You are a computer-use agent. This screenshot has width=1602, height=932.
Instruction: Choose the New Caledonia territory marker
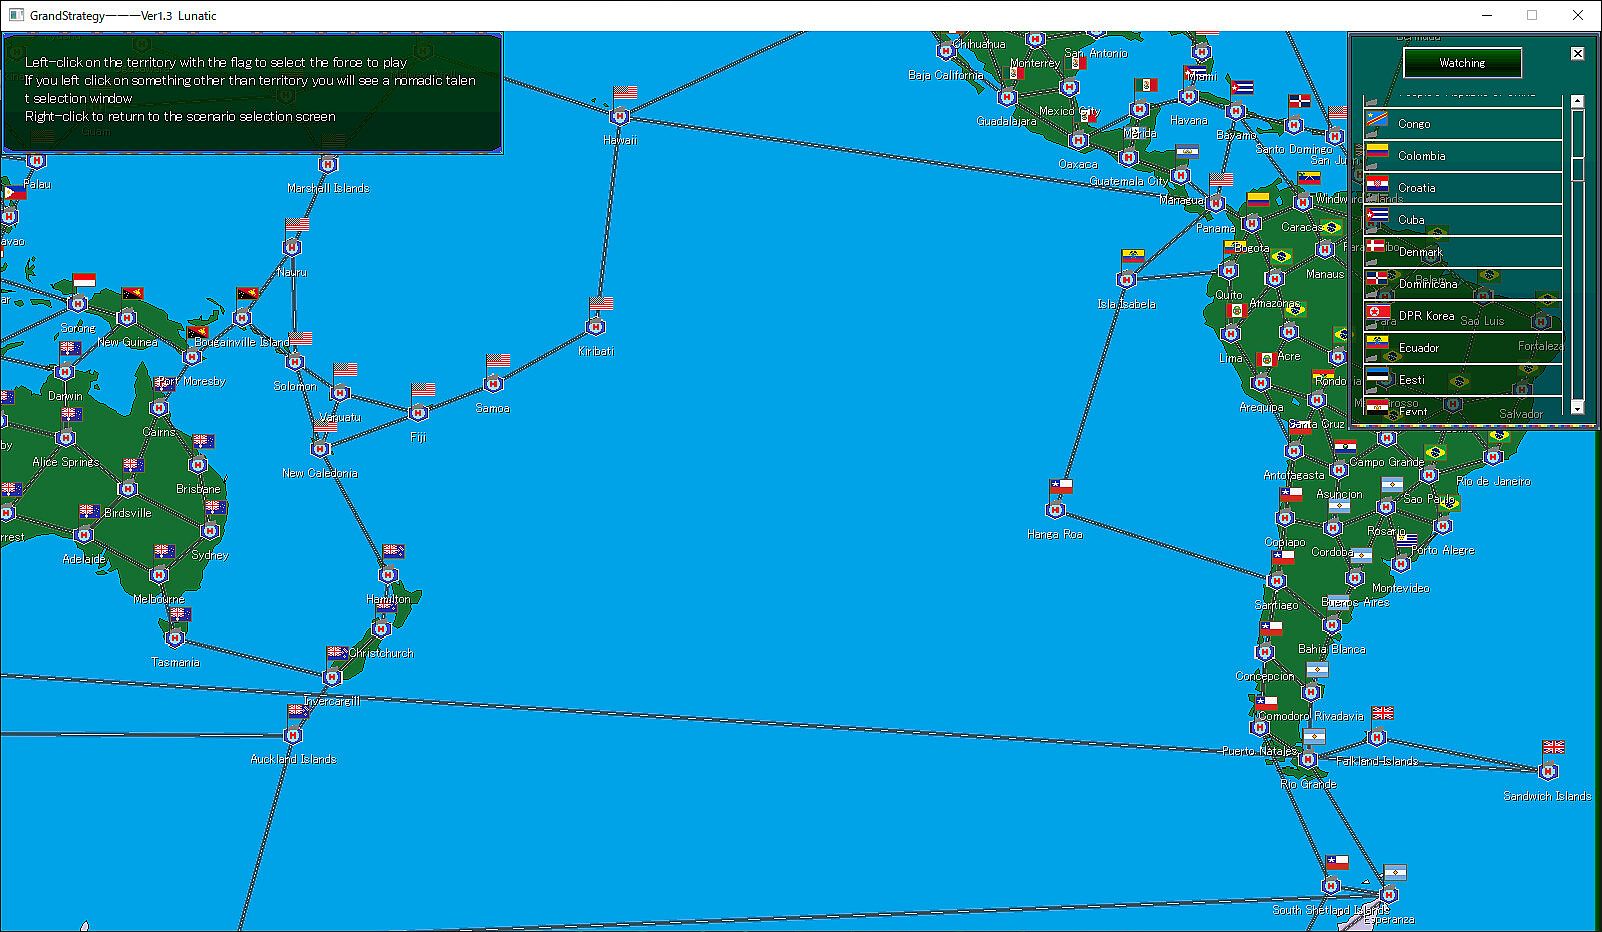point(321,449)
